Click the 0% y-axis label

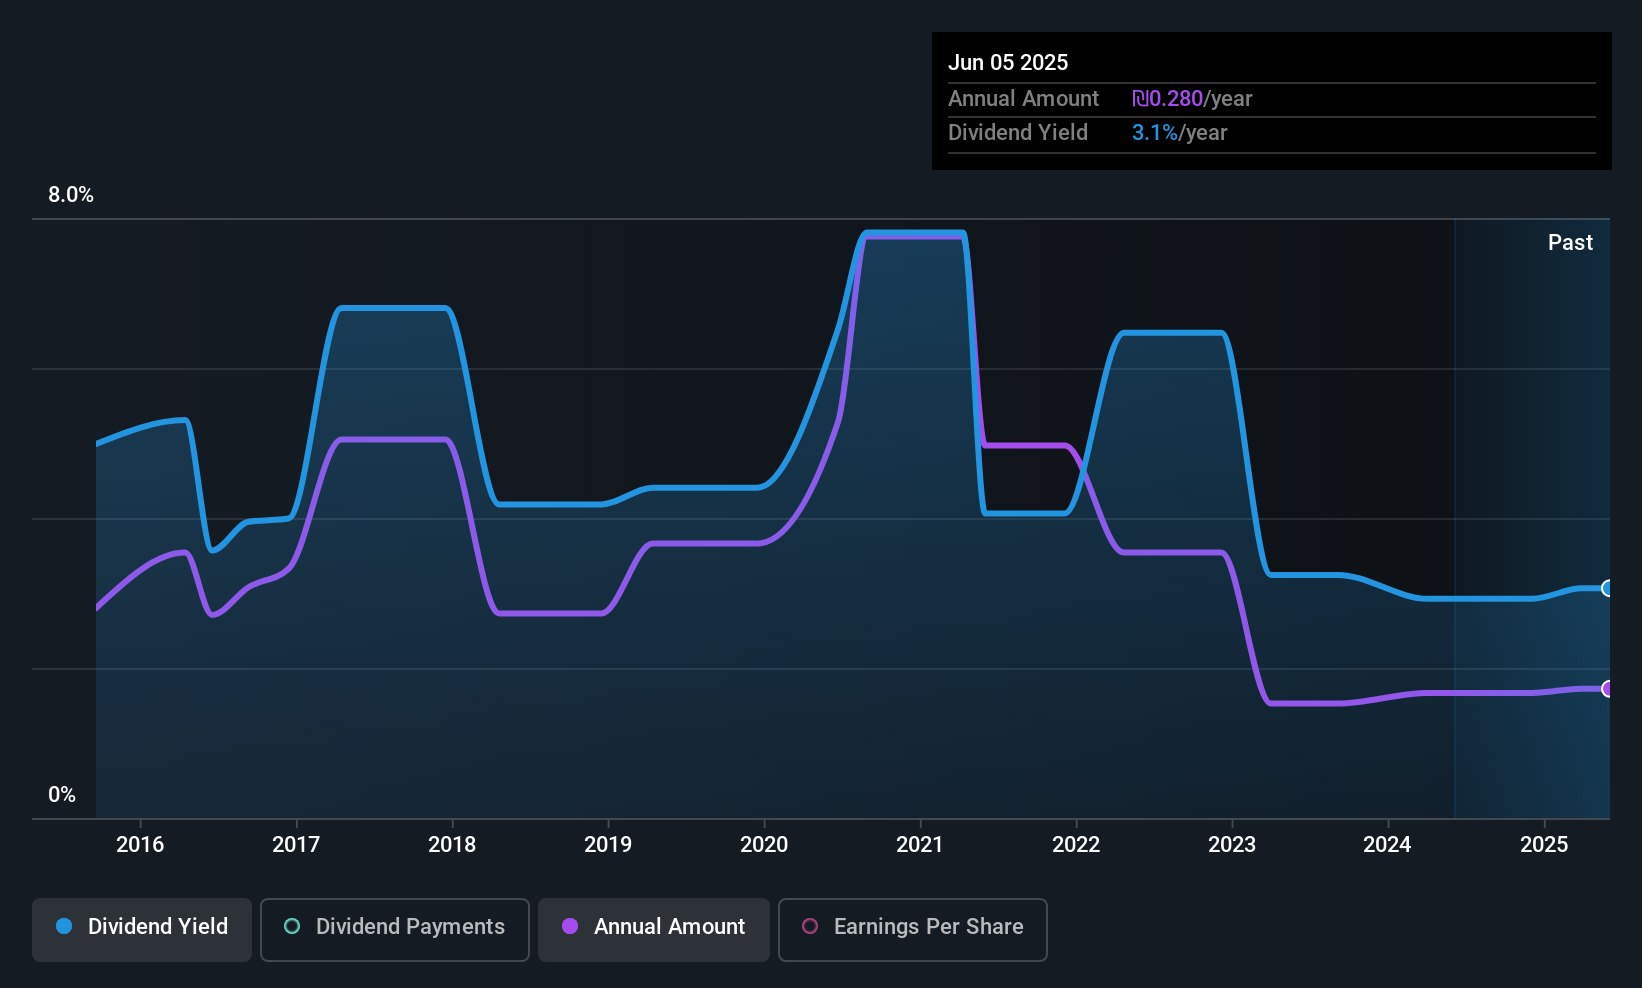(x=62, y=794)
